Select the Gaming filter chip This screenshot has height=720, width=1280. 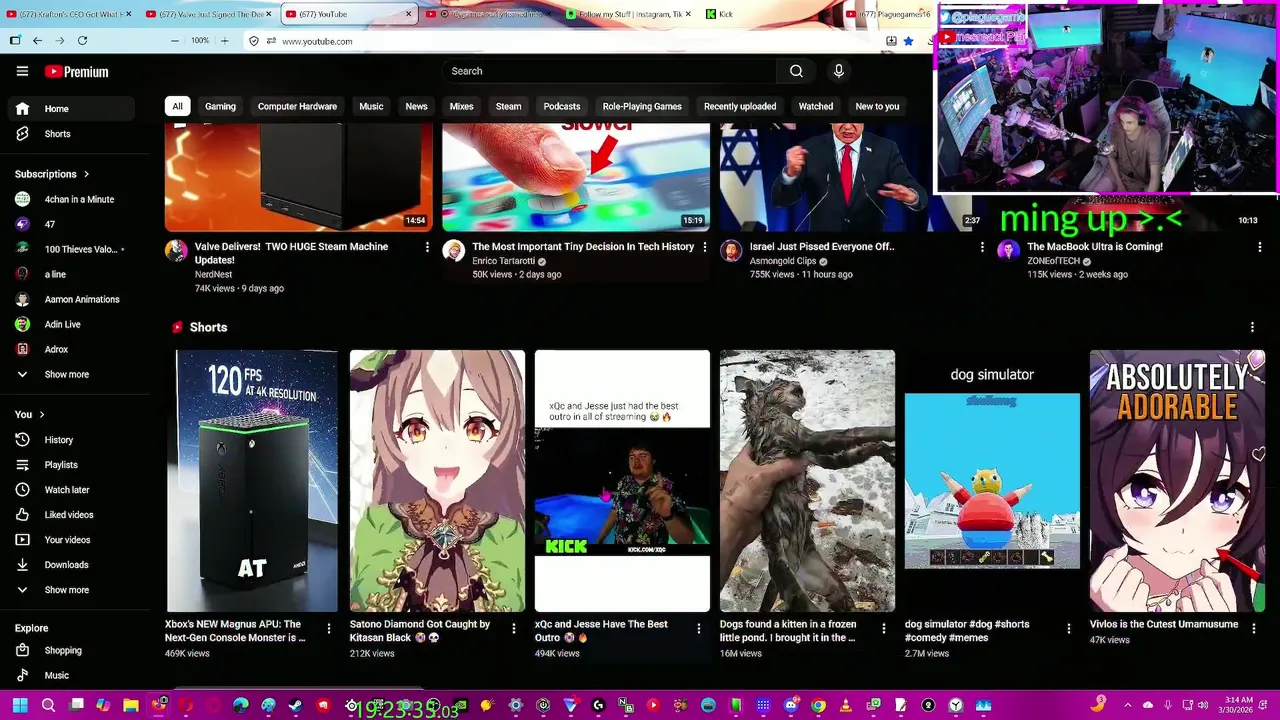(220, 106)
